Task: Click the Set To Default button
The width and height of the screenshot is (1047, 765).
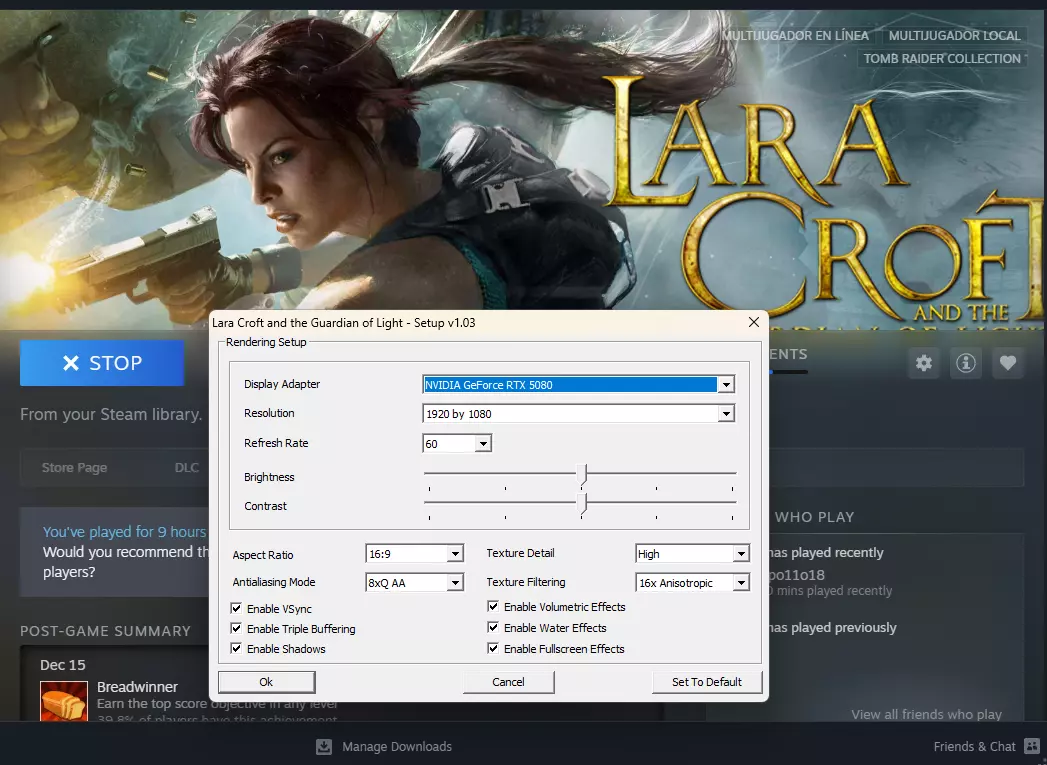Action: click(706, 682)
